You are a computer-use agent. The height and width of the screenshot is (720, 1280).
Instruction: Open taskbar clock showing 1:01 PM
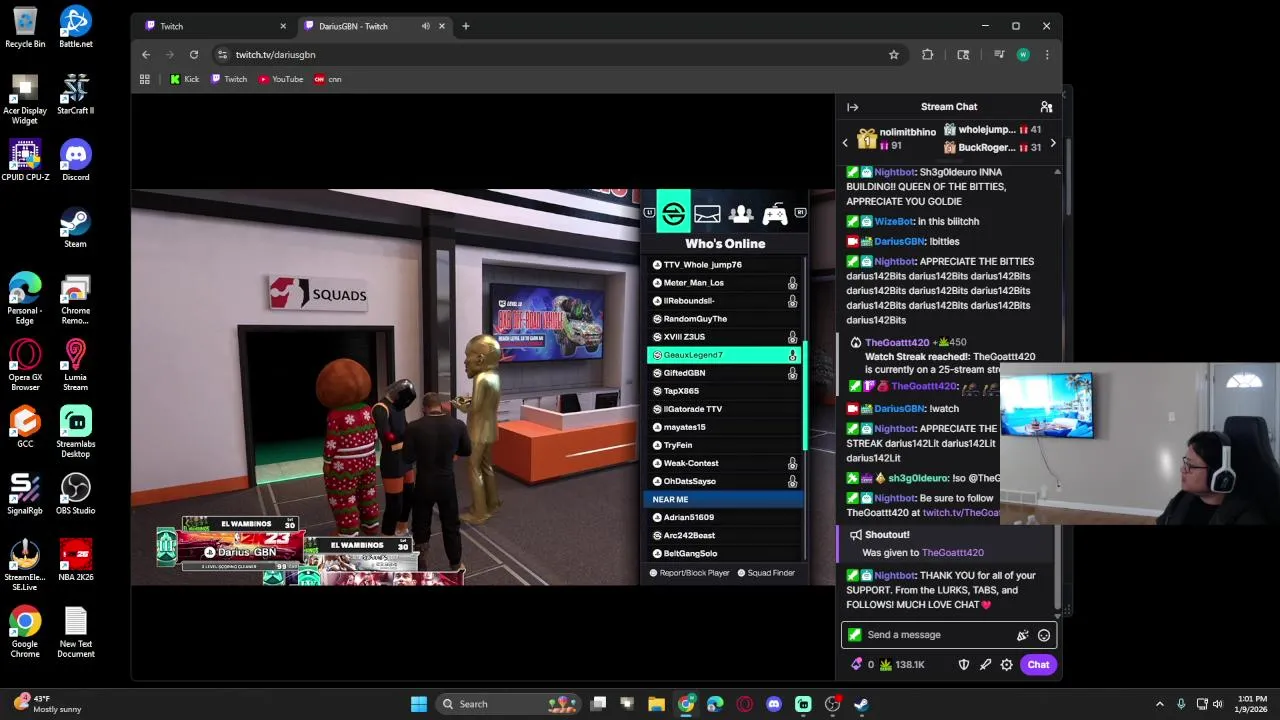click(1252, 704)
